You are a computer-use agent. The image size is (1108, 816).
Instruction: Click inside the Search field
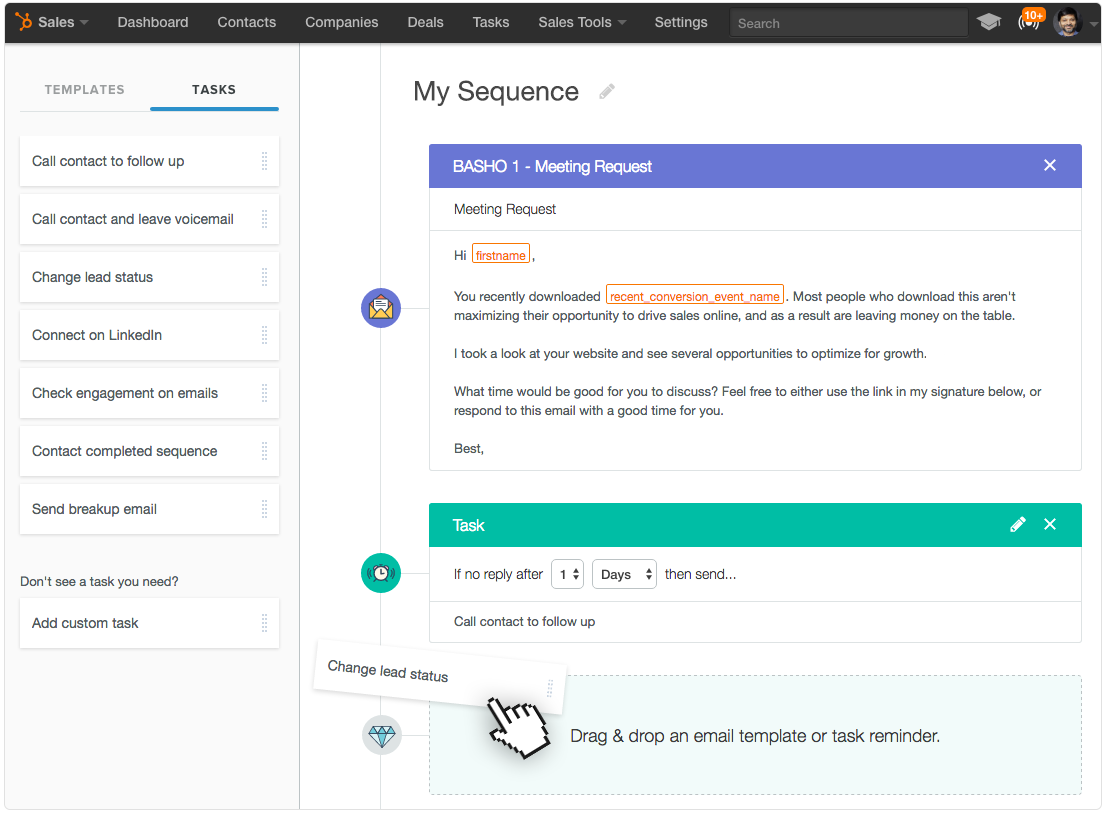click(848, 22)
